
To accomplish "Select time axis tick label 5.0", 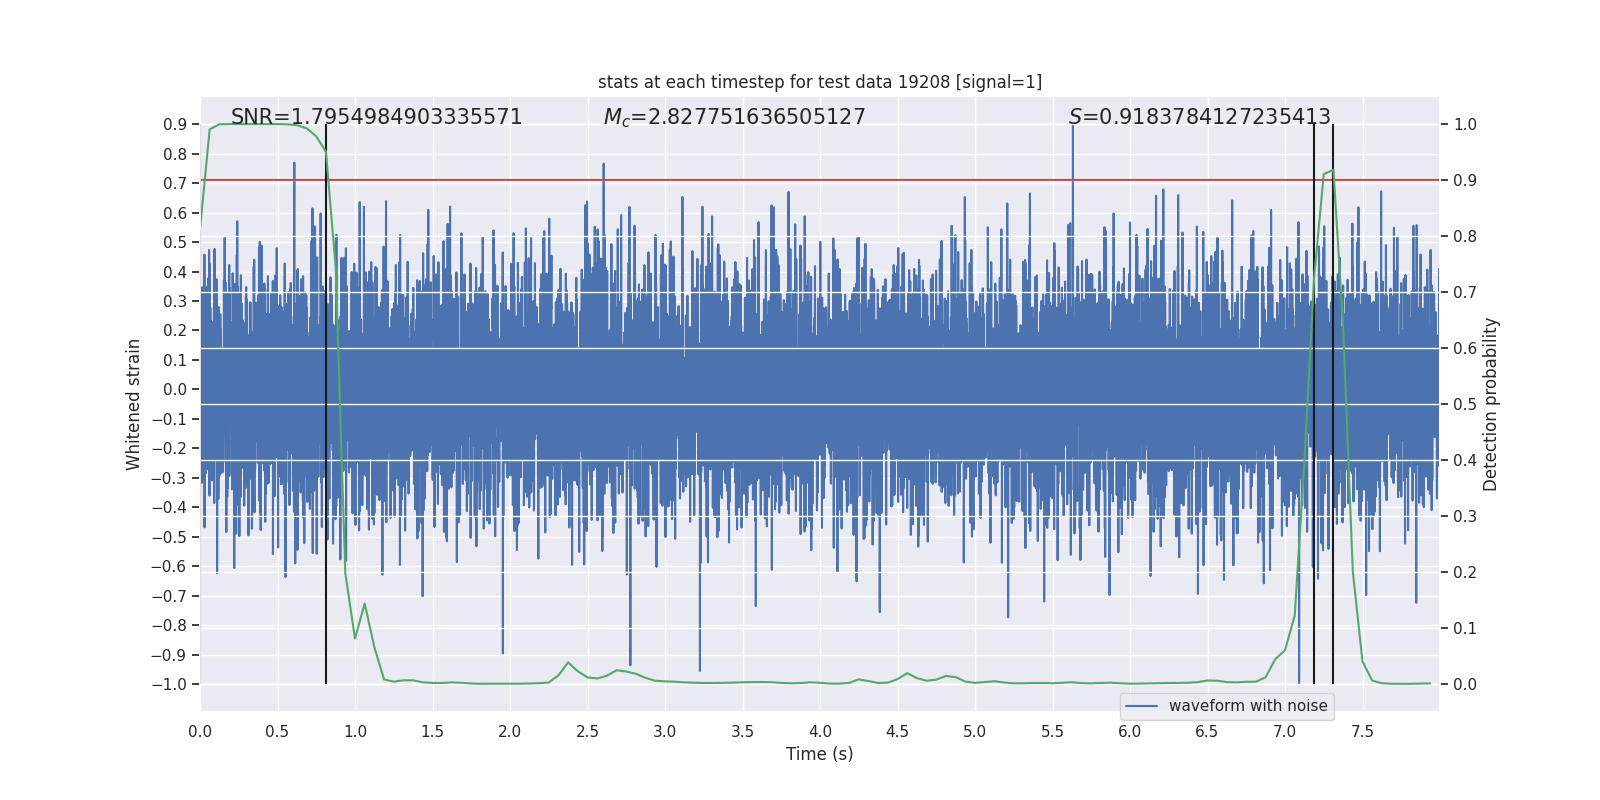I will 975,731.
